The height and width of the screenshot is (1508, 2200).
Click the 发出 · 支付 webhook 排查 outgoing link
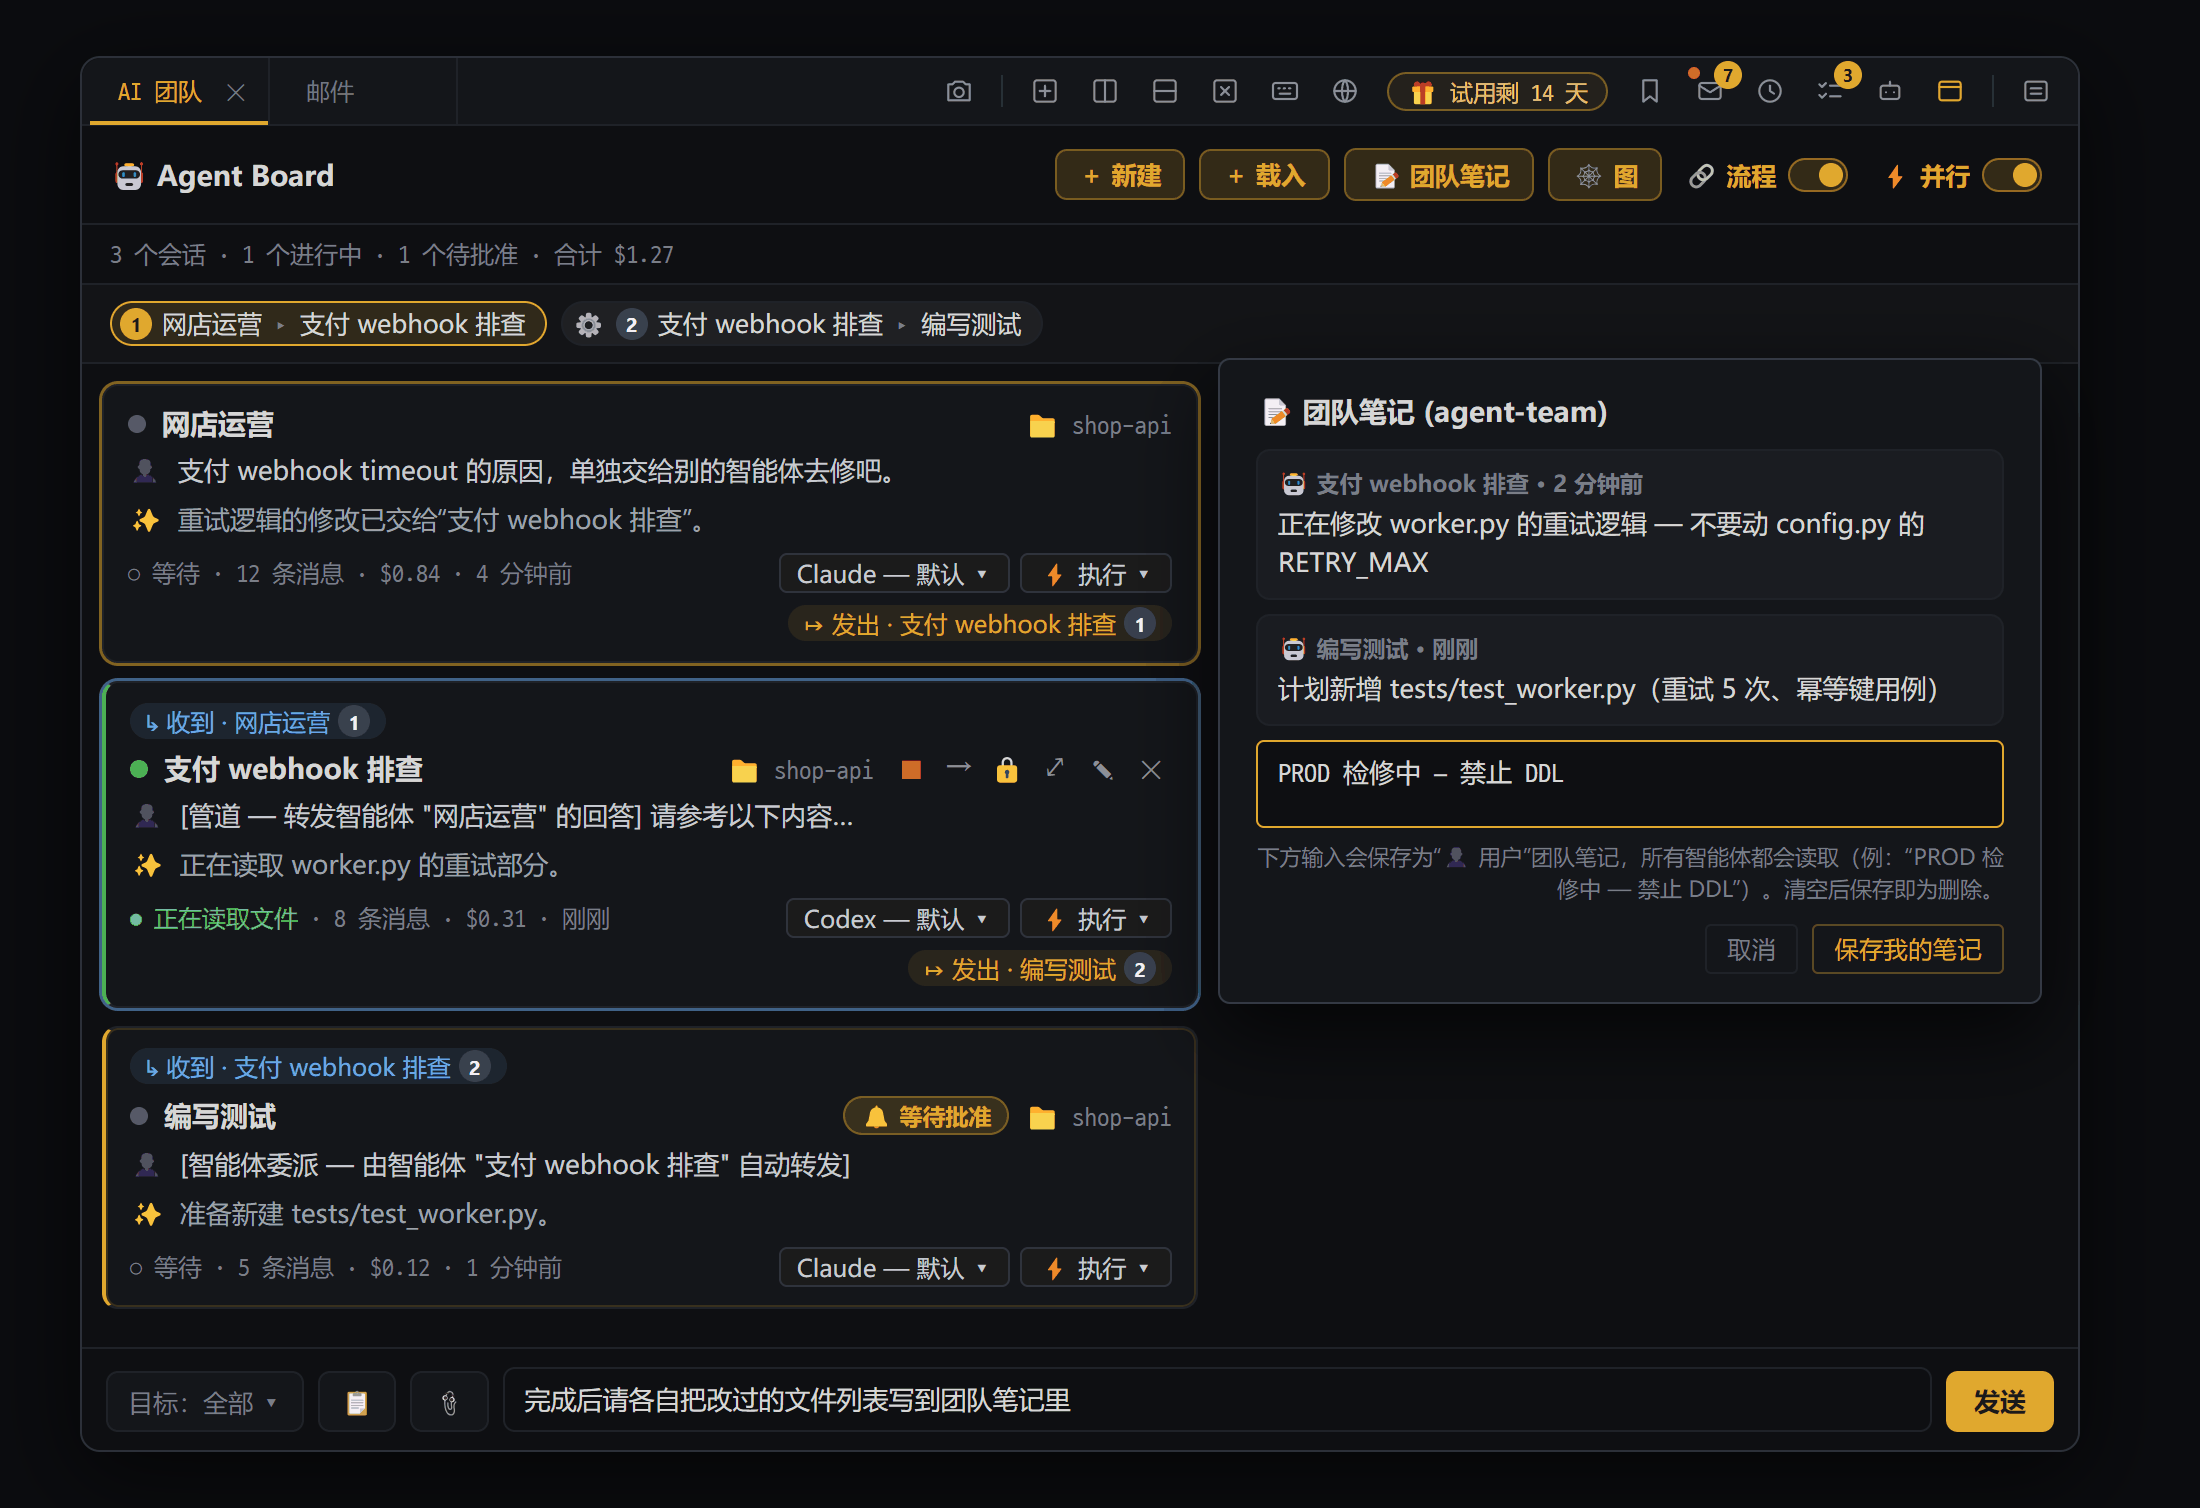point(980,625)
